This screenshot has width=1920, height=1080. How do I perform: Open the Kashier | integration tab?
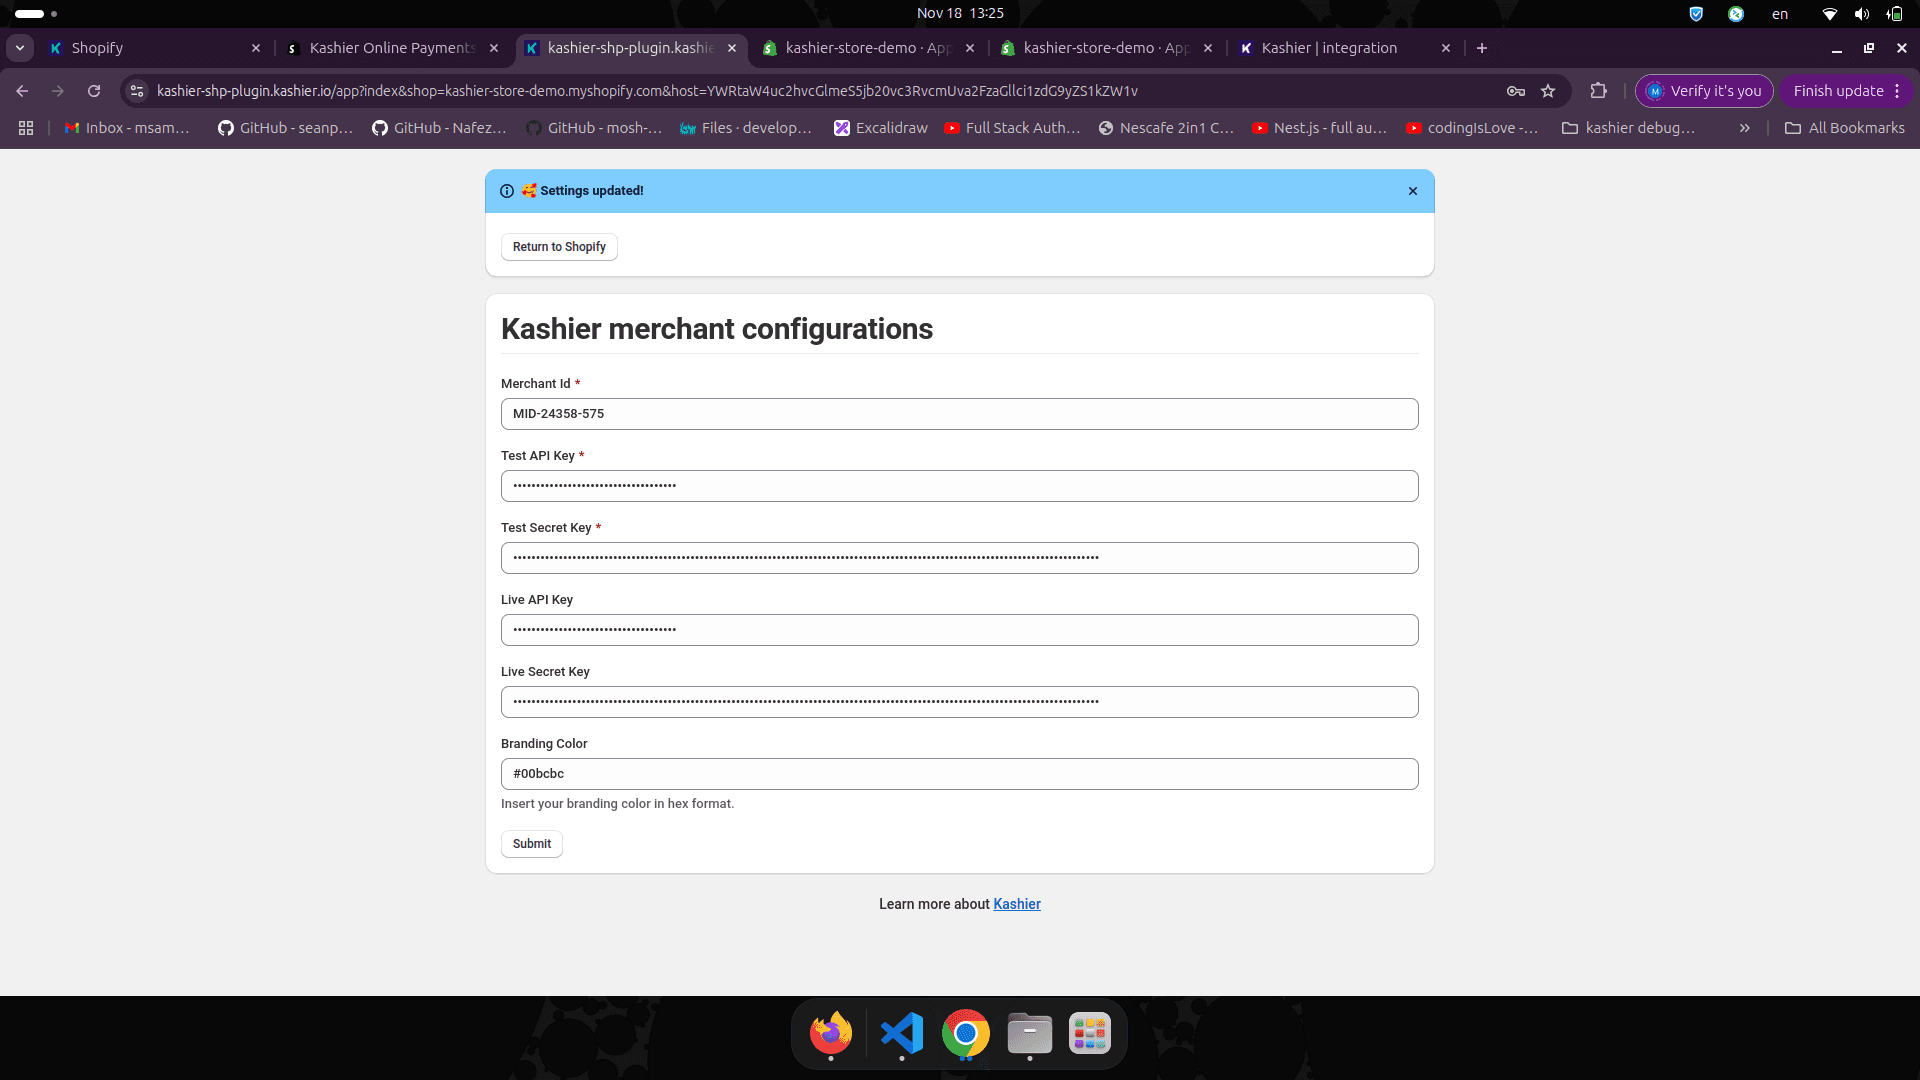click(x=1343, y=48)
